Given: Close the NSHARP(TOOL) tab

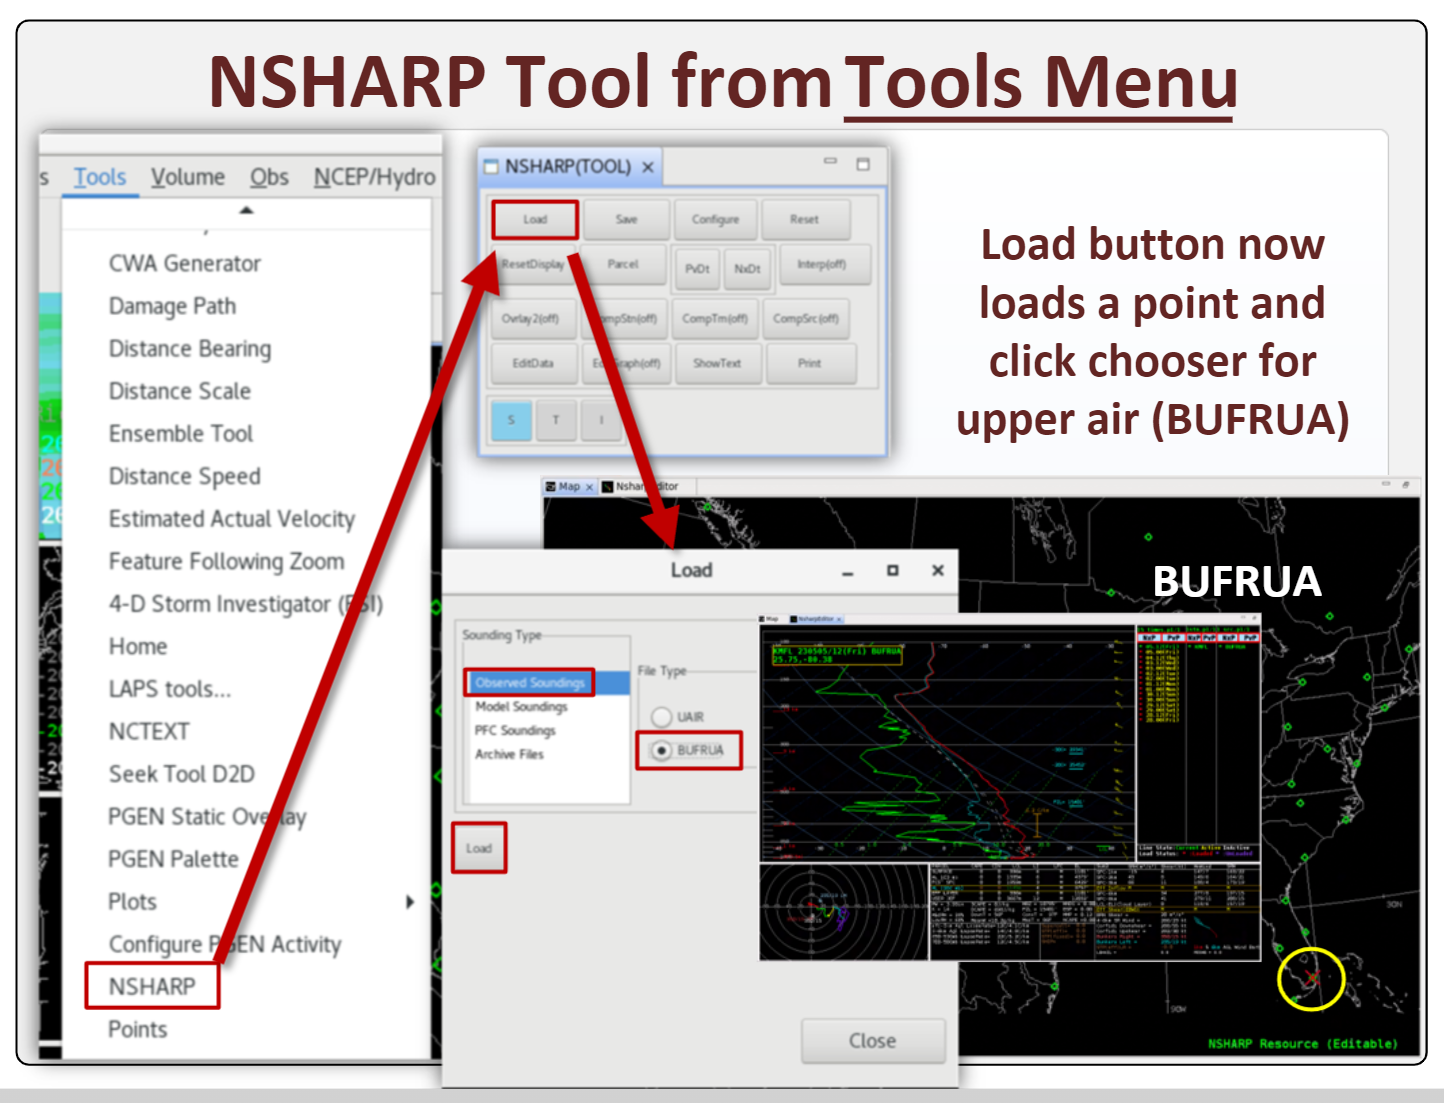Looking at the screenshot, I should point(648,167).
